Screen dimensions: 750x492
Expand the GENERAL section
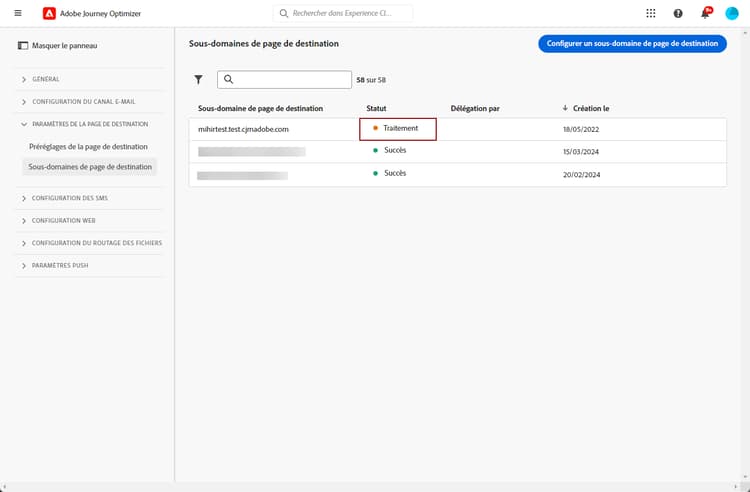tap(46, 79)
